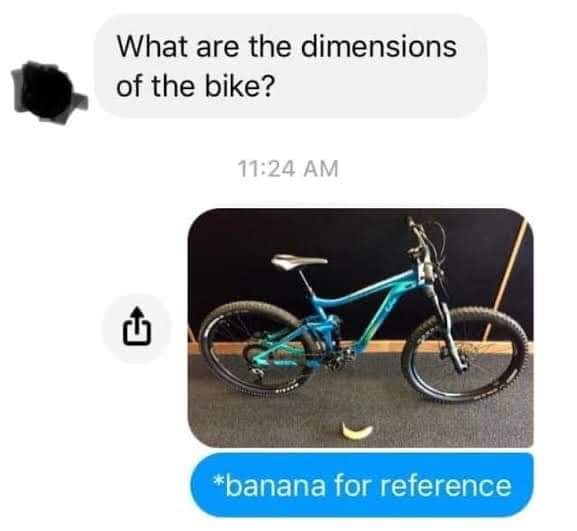Click the bike's saddle in the photo
This screenshot has height=531, width=577.
pyautogui.click(x=299, y=261)
